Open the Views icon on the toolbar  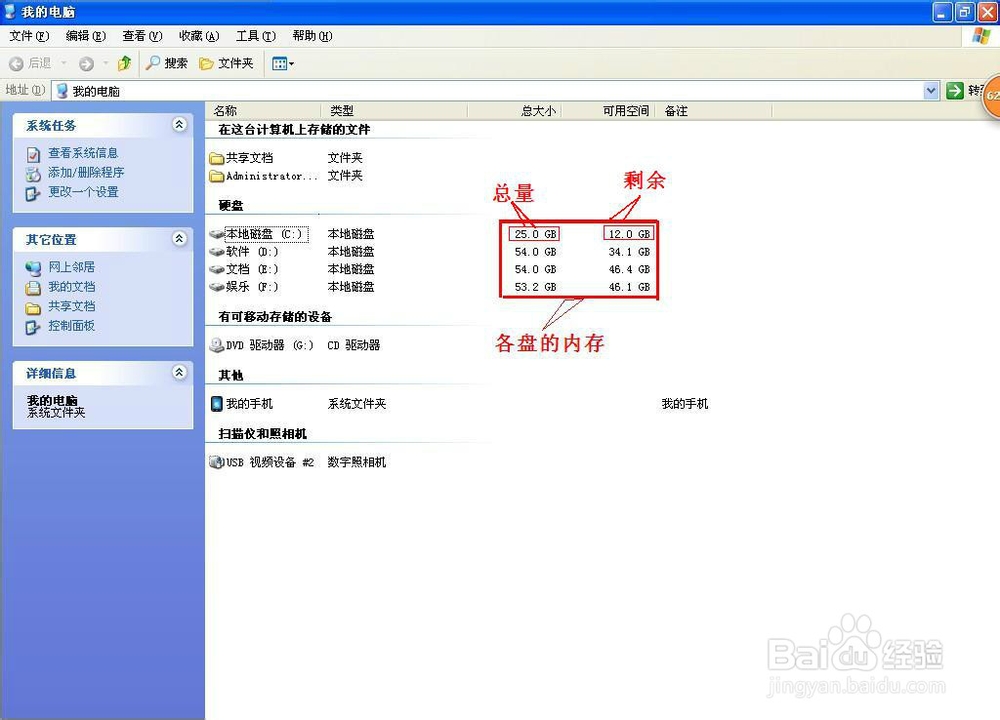[280, 62]
